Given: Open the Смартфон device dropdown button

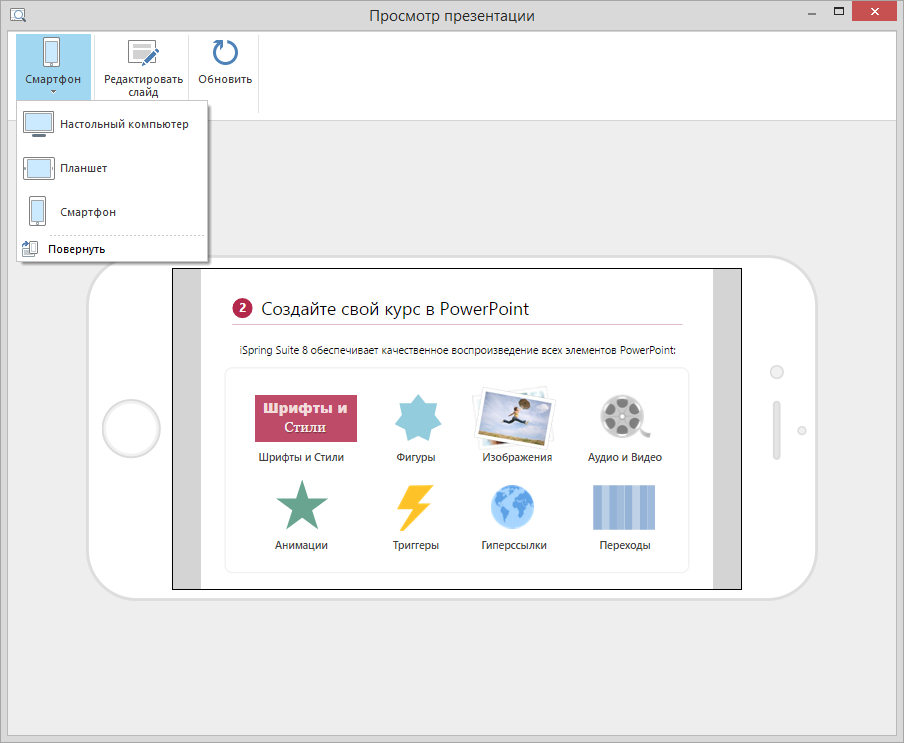Looking at the screenshot, I should click(x=53, y=67).
